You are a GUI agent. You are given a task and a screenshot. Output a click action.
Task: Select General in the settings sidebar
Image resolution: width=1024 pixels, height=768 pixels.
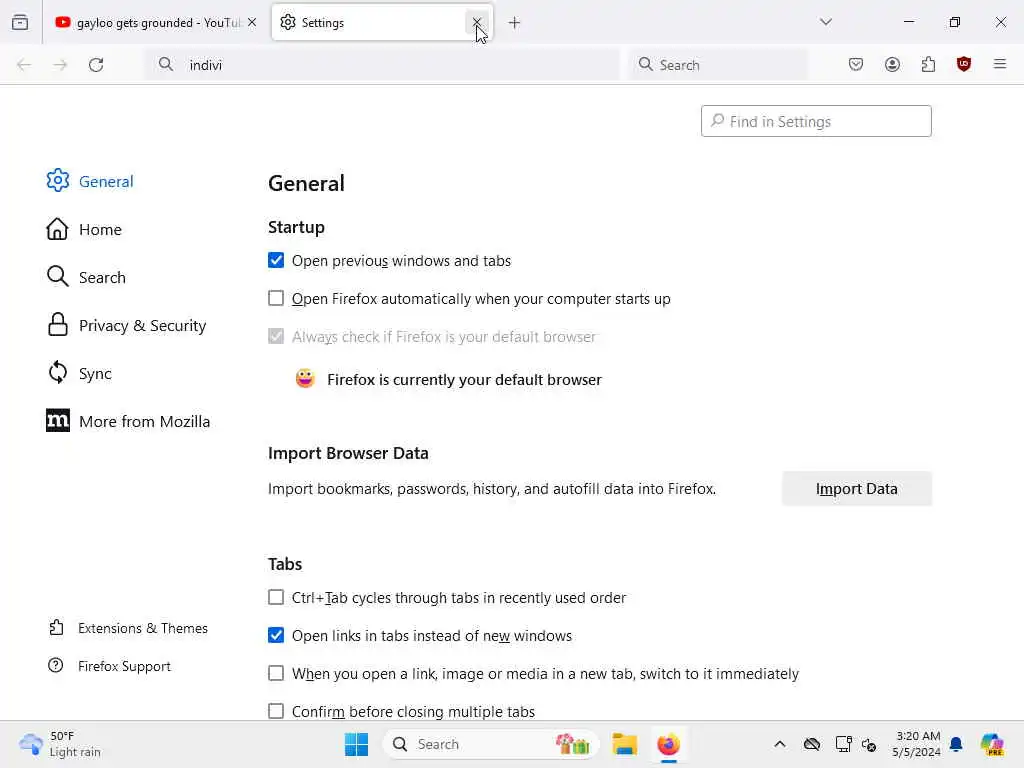tap(90, 181)
